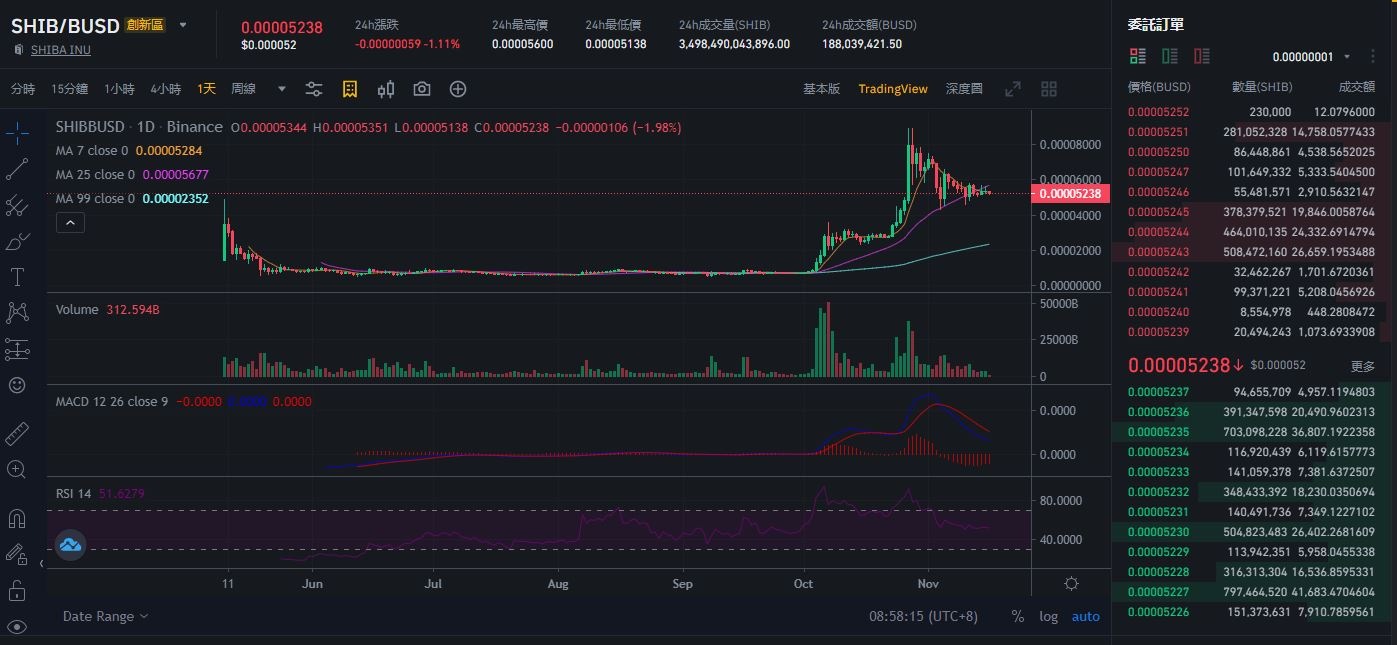
Task: Open the prediction and measurement tools
Action: (x=17, y=349)
